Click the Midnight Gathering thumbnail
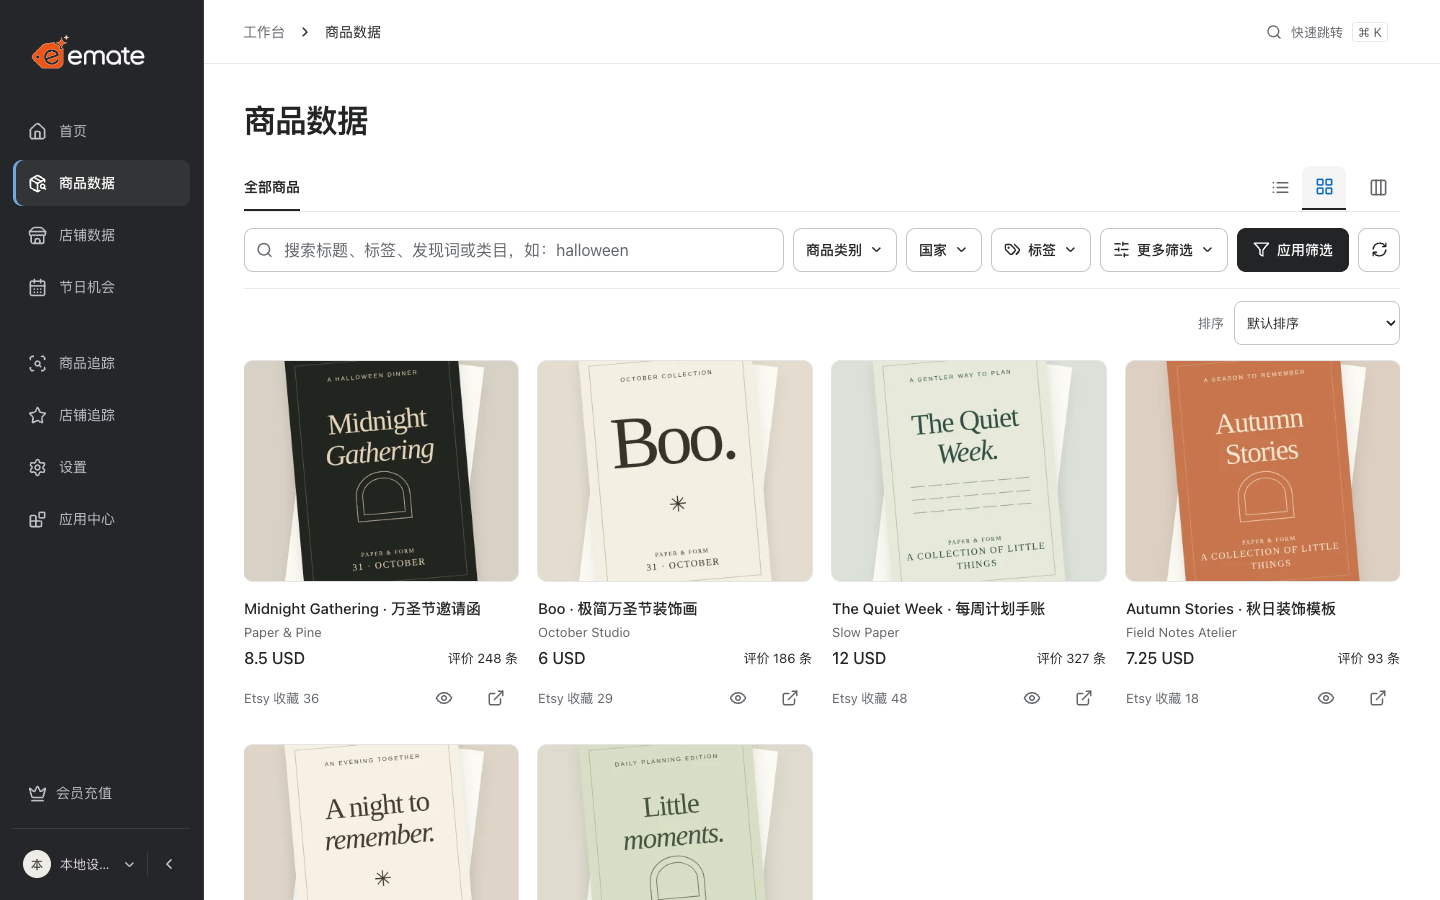The image size is (1440, 900). pyautogui.click(x=381, y=471)
